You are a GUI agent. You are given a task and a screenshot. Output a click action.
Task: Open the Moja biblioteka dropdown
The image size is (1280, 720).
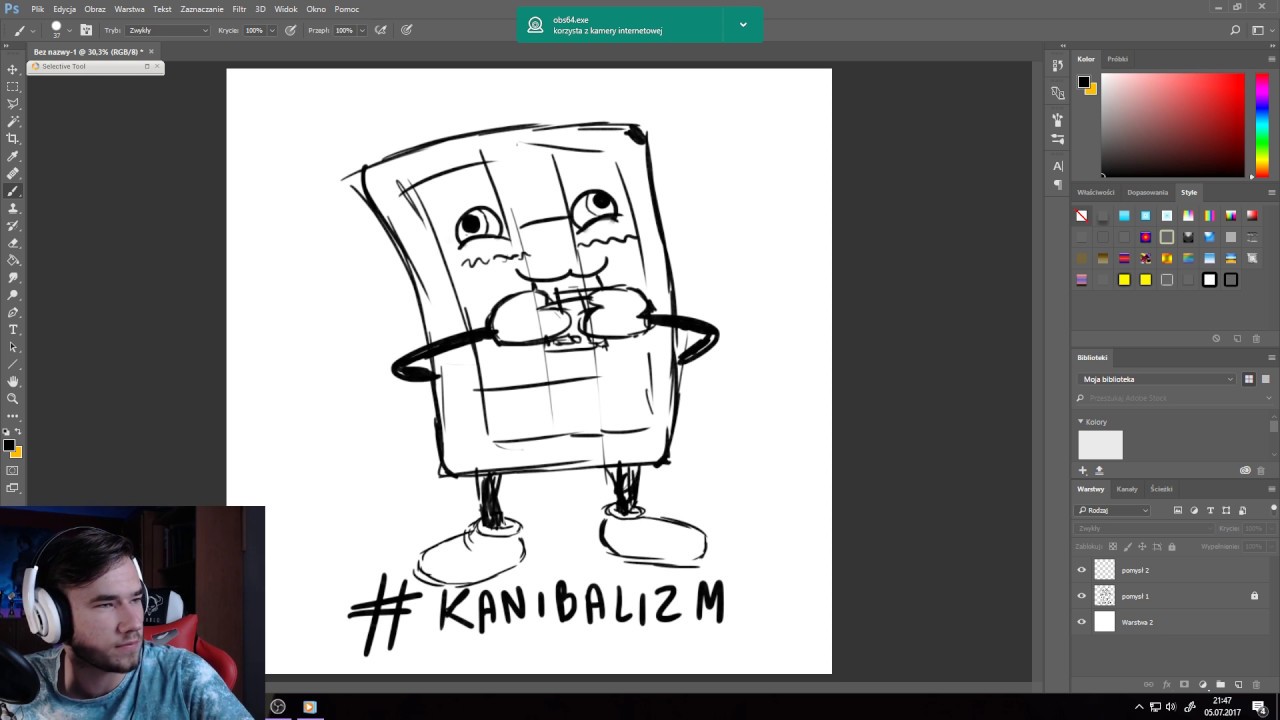pos(1157,379)
